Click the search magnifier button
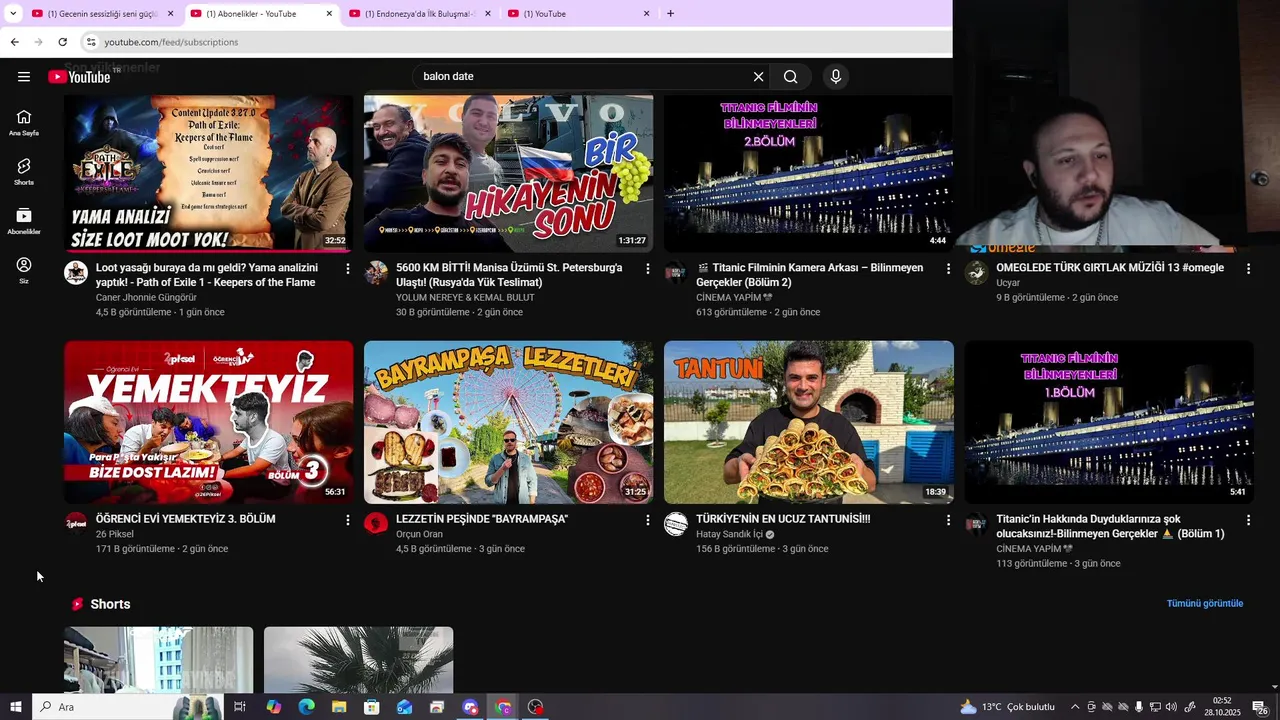Viewport: 1280px width, 720px height. 791,77
